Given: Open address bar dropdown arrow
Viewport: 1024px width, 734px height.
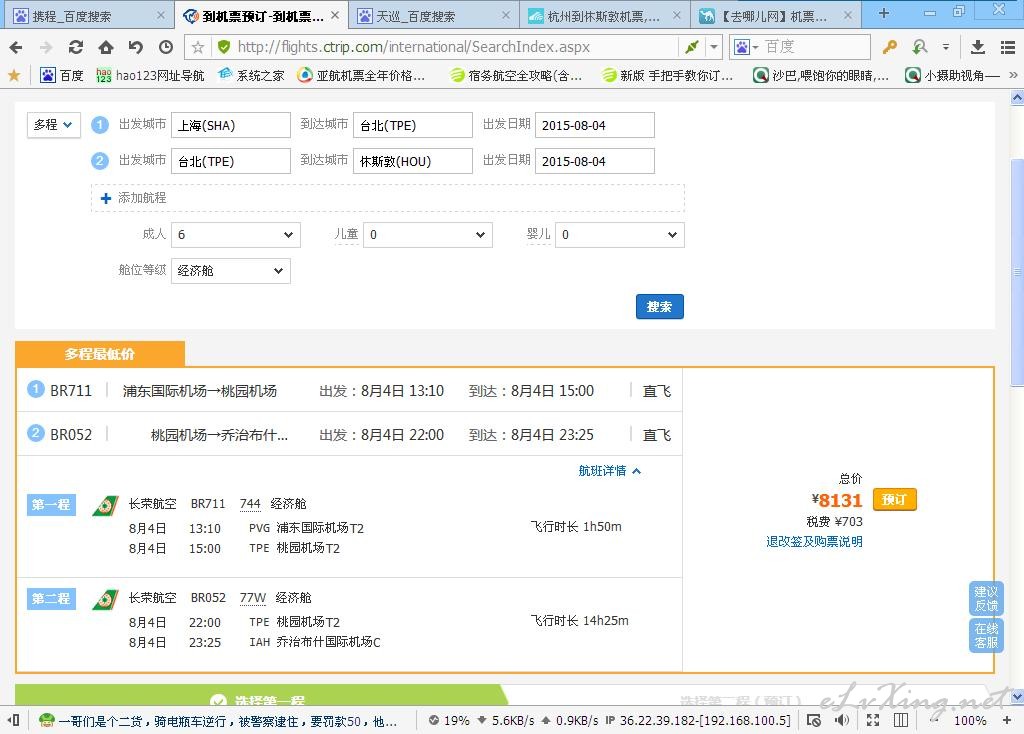Looking at the screenshot, I should pos(714,47).
